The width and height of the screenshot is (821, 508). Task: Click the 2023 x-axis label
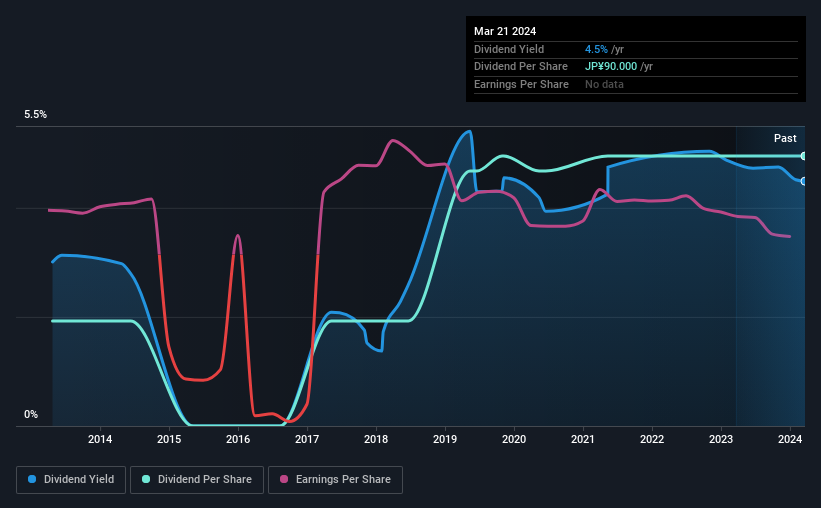point(721,439)
